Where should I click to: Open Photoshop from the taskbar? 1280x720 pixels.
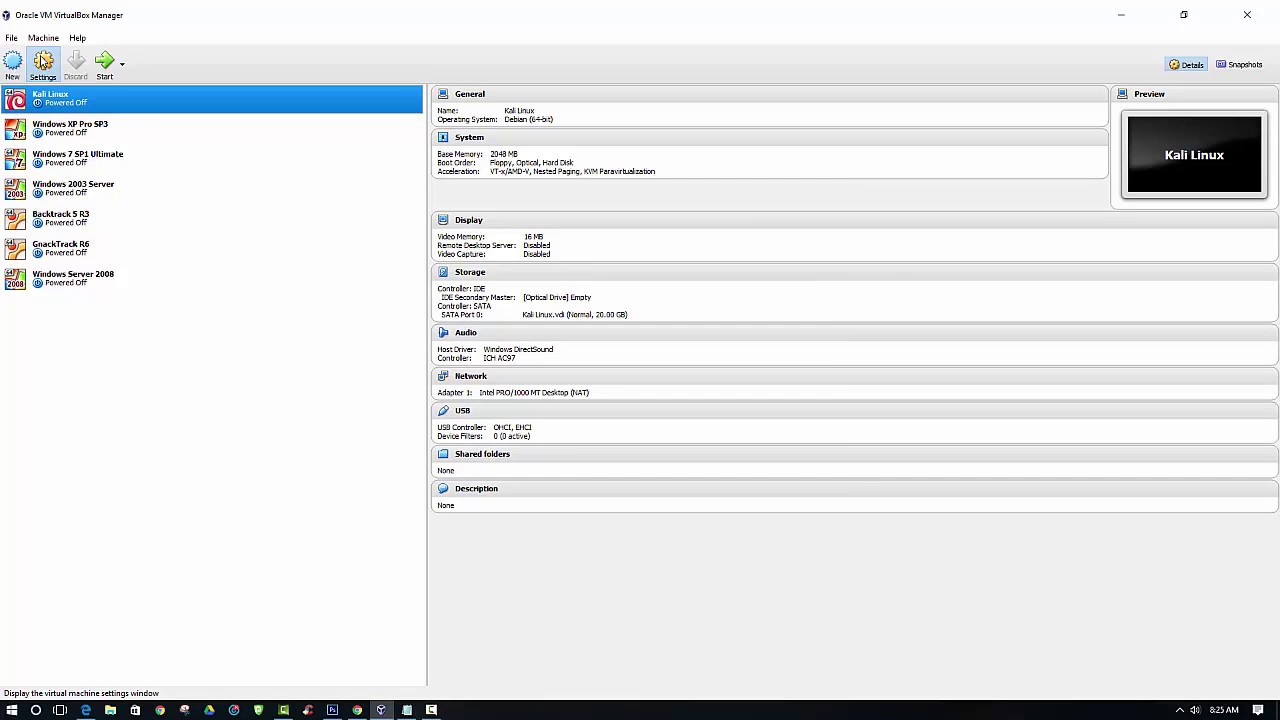(332, 710)
